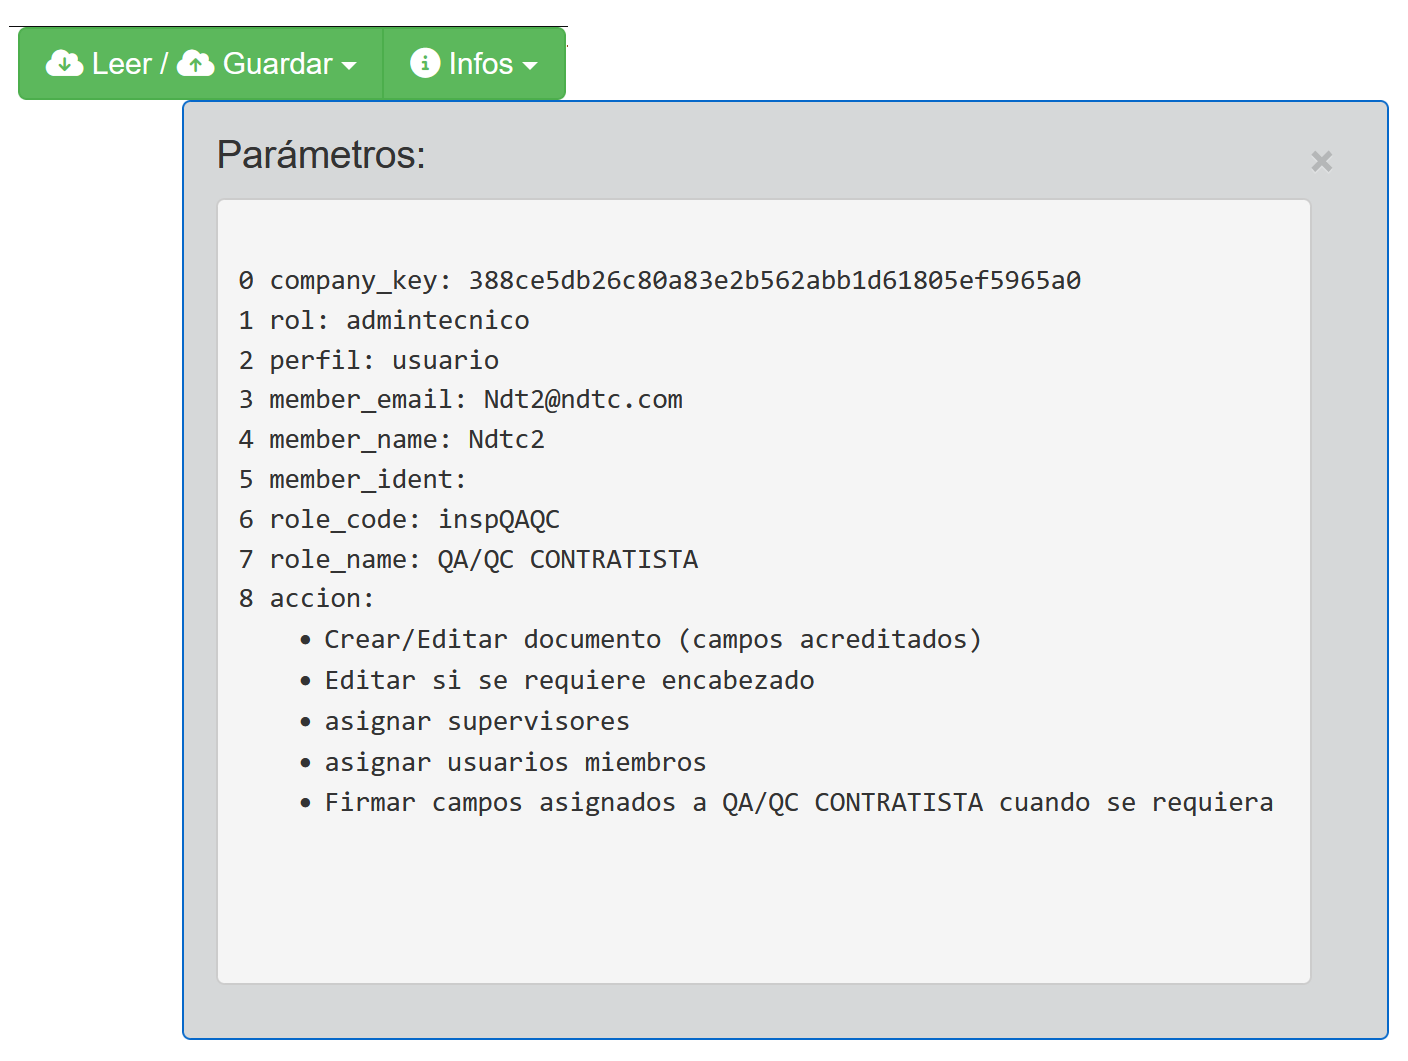This screenshot has width=1408, height=1061.
Task: Expand the Leer / Guardar dropdown caret
Action: coord(349,66)
